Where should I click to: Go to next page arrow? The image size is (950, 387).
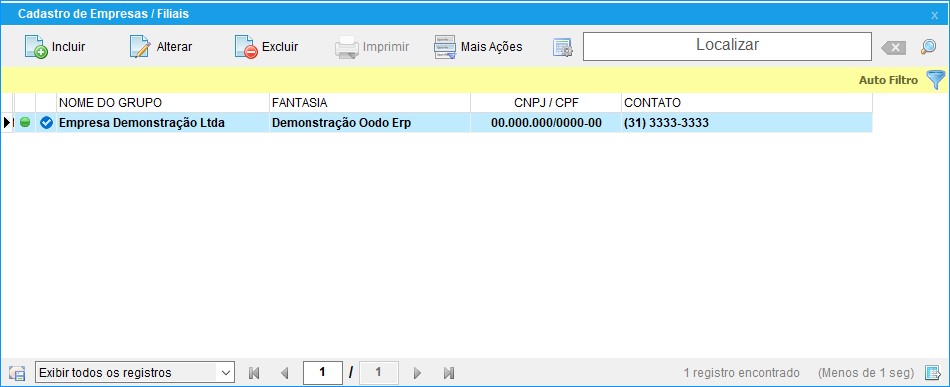417,373
